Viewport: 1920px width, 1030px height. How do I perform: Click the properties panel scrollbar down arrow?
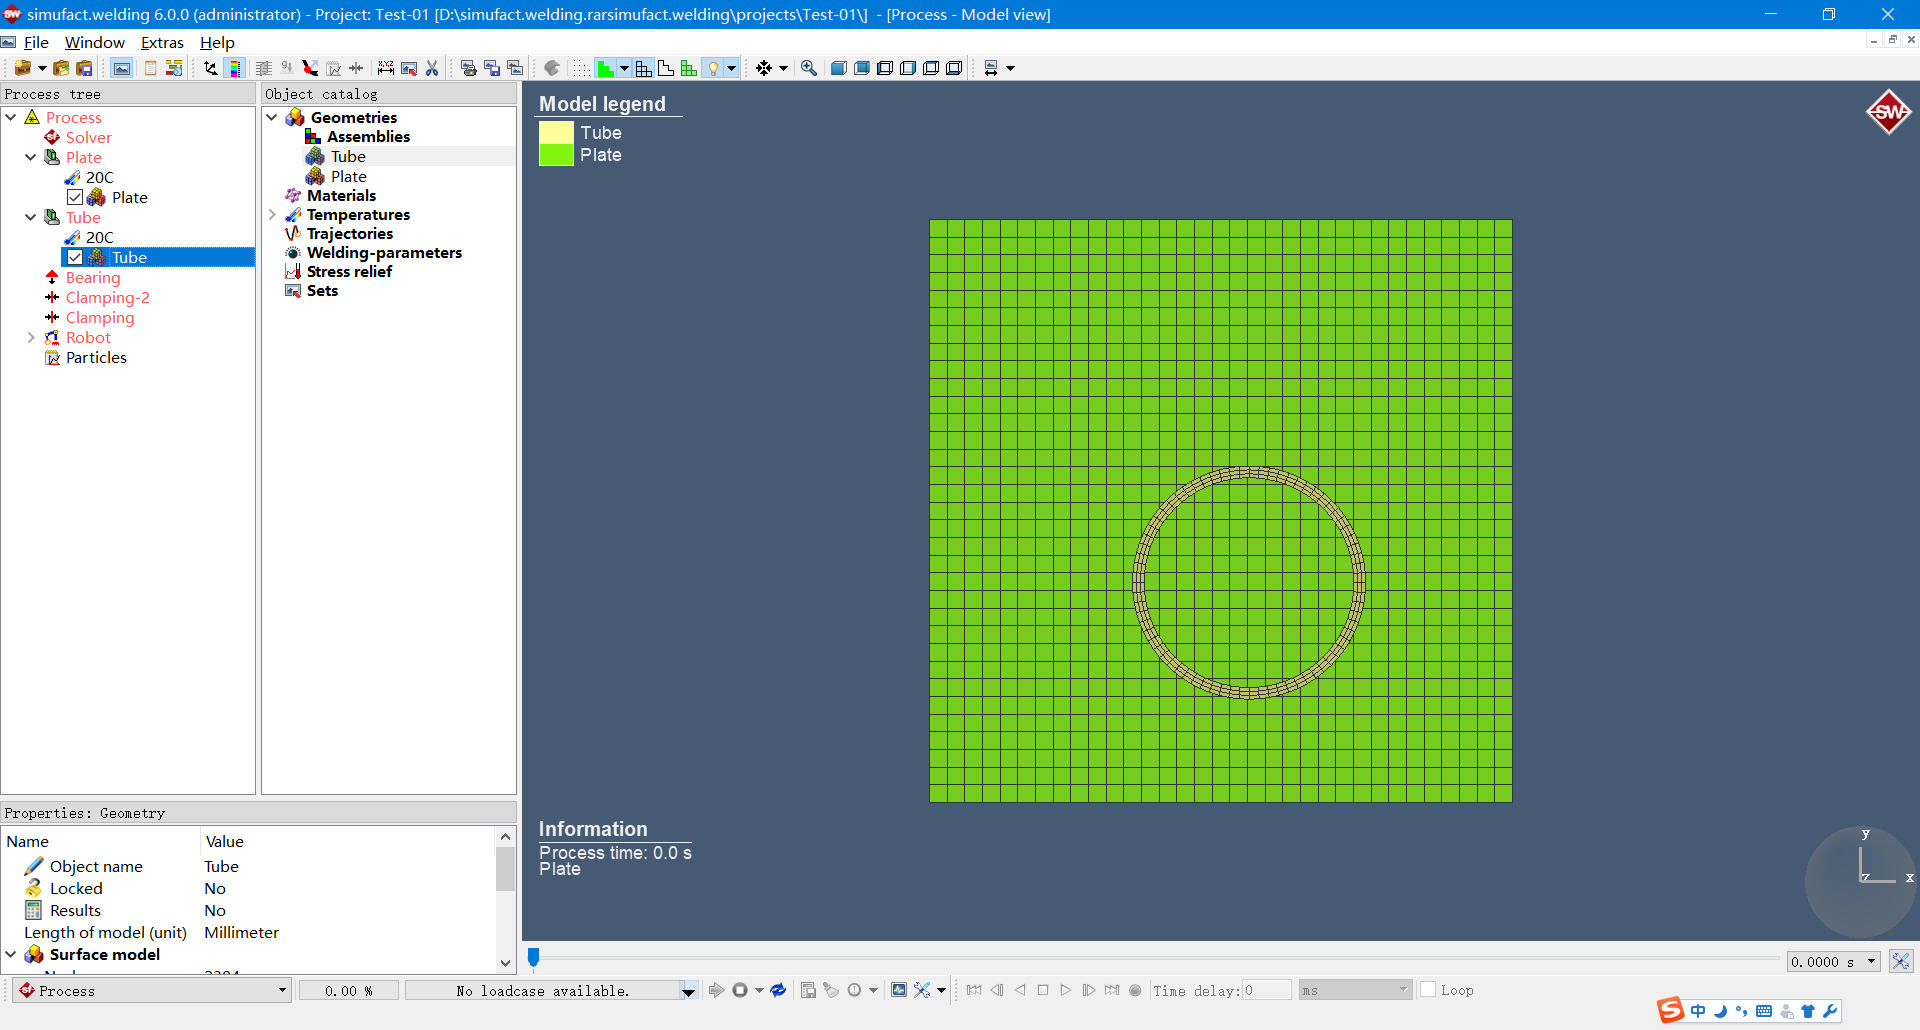(505, 963)
